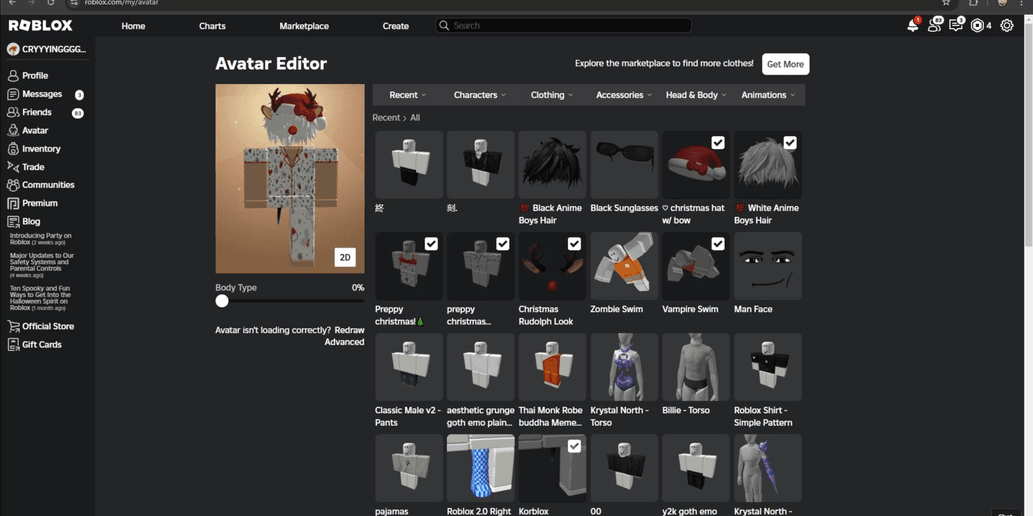1033x516 pixels.
Task: Open the Marketplace menu item
Action: tap(304, 26)
